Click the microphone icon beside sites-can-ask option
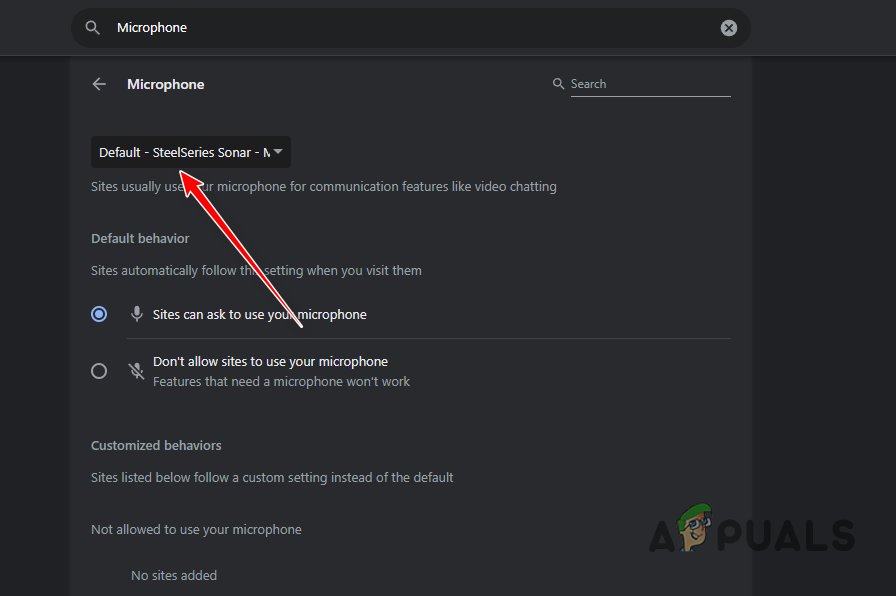 point(136,313)
